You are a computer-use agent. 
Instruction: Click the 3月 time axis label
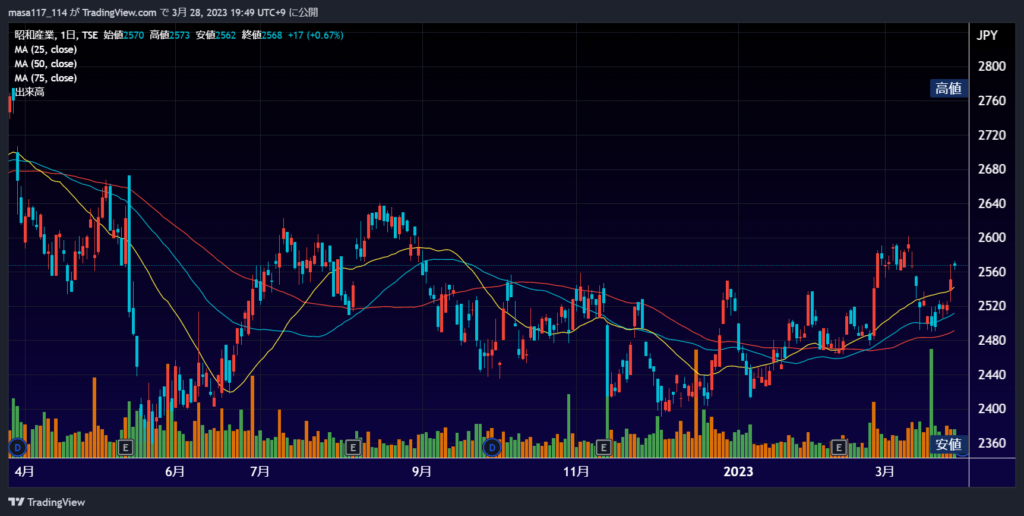coord(885,472)
